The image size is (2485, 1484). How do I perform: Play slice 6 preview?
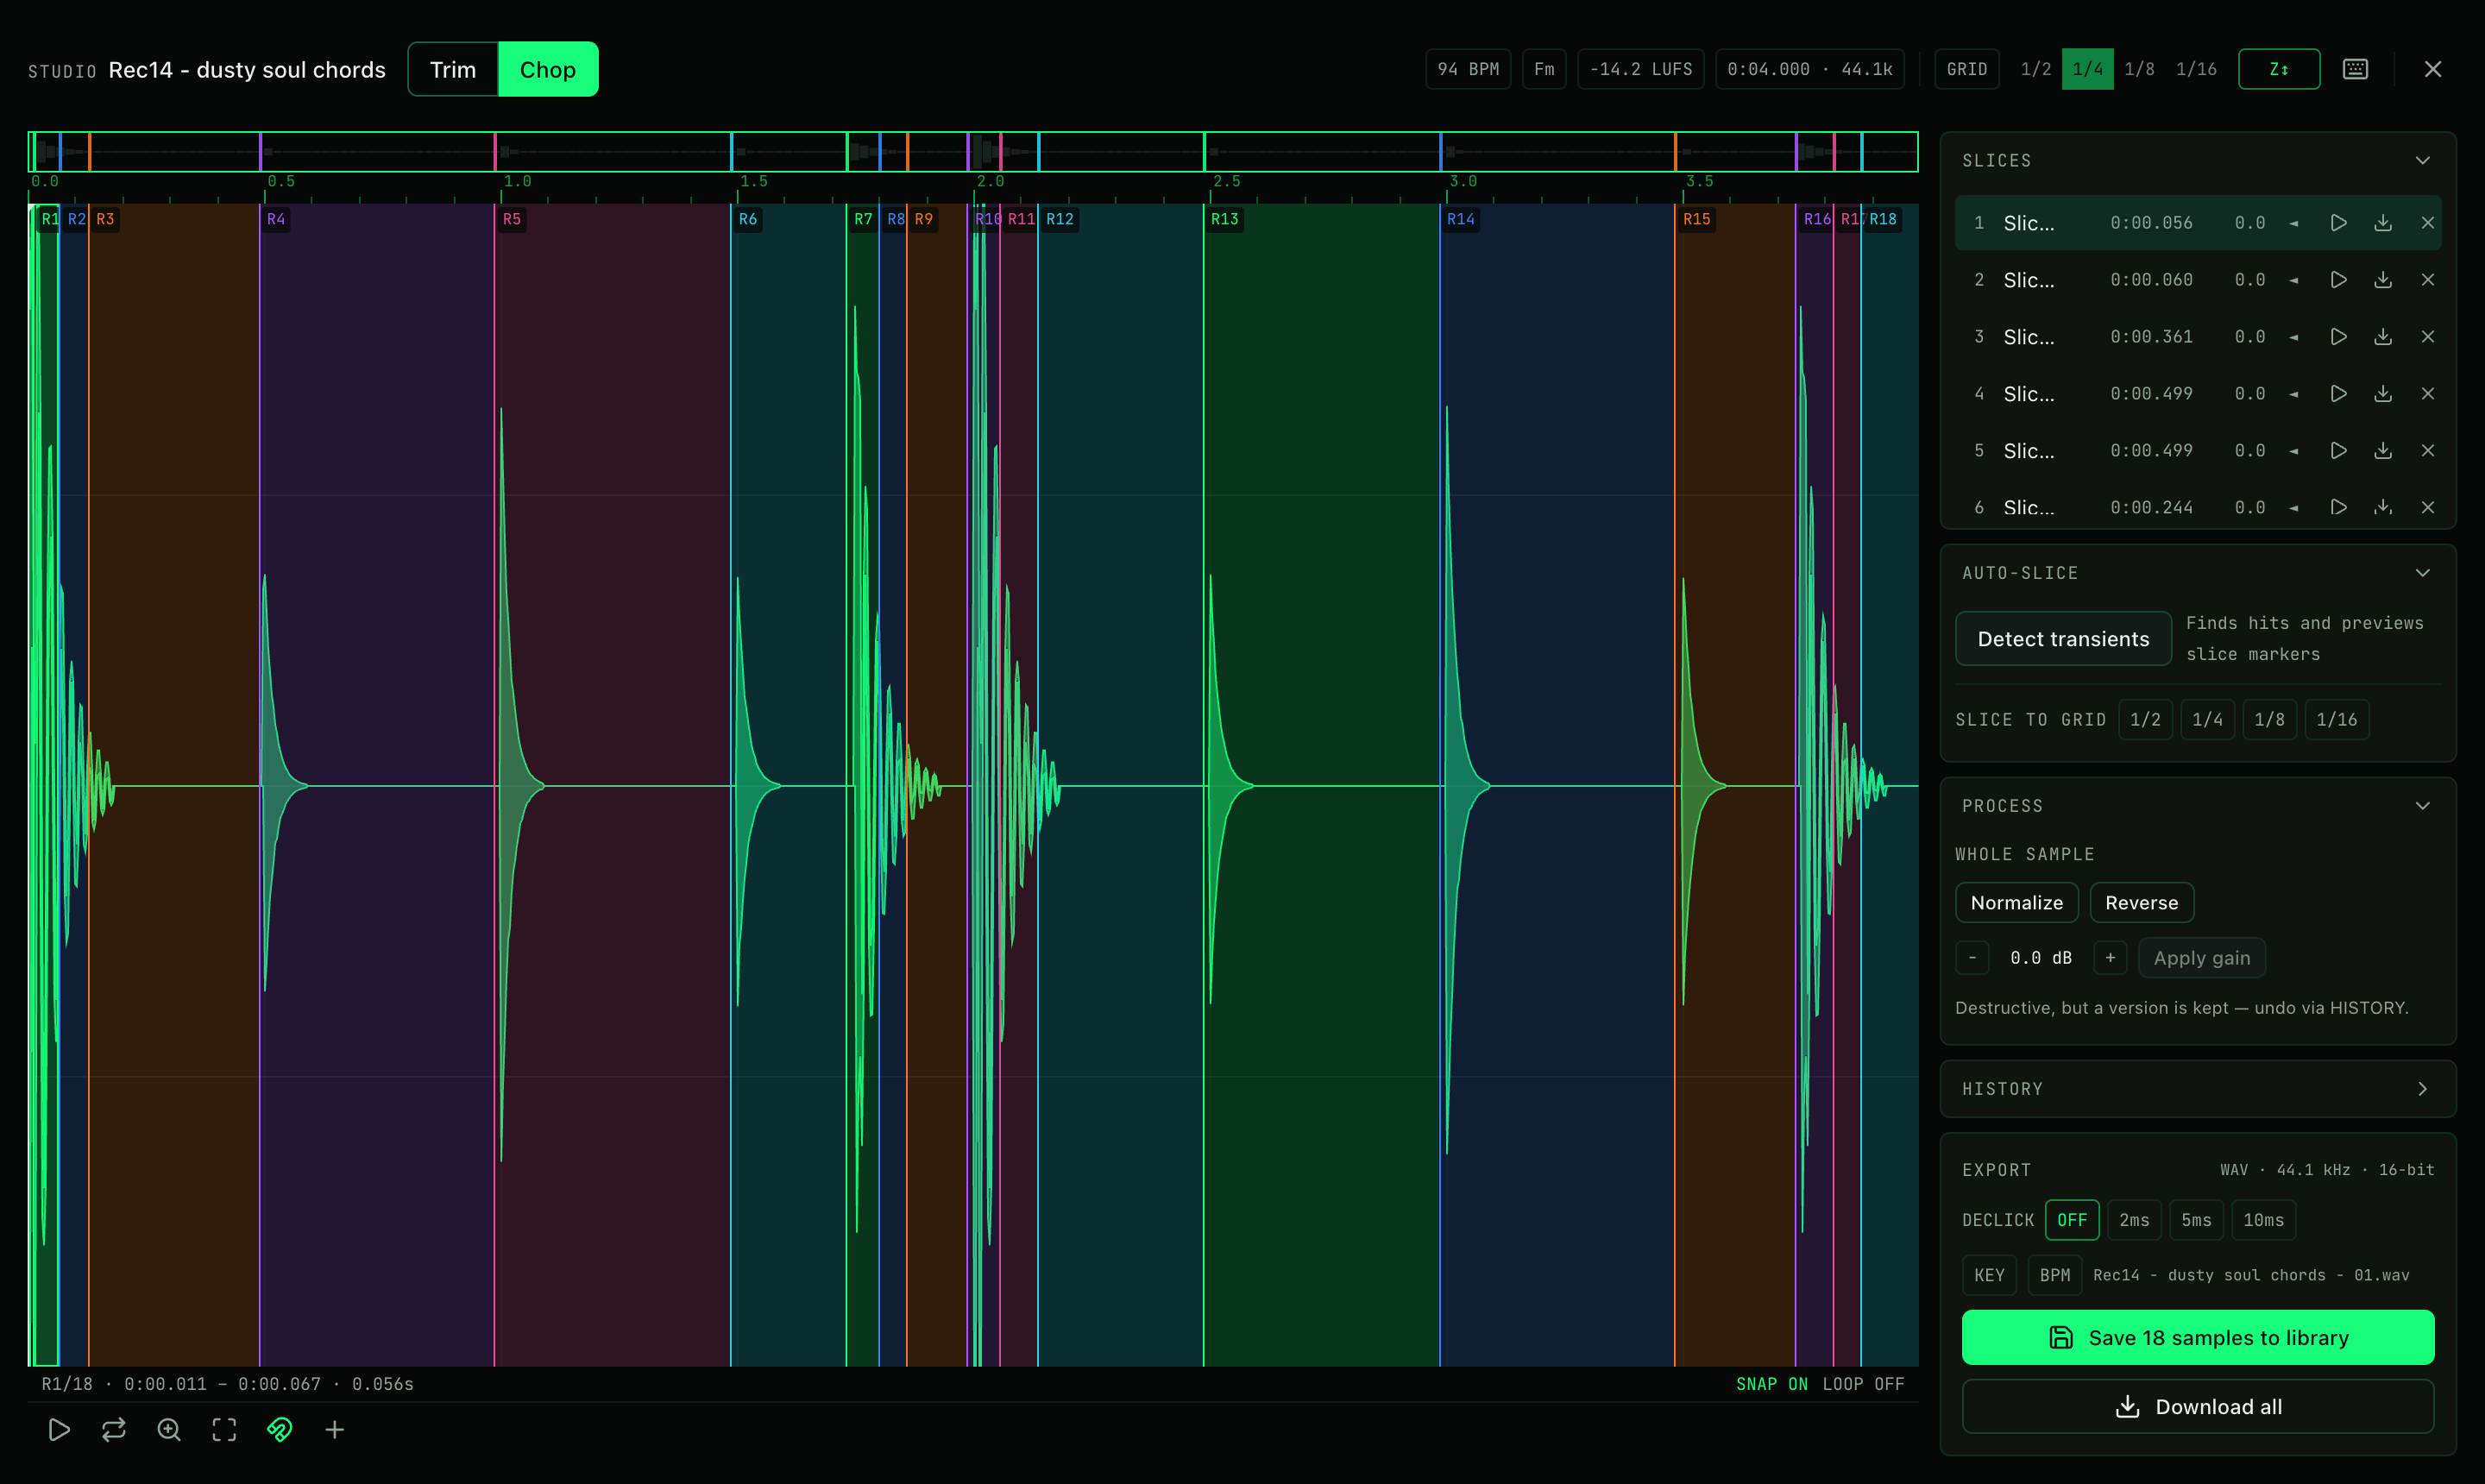coord(2338,508)
